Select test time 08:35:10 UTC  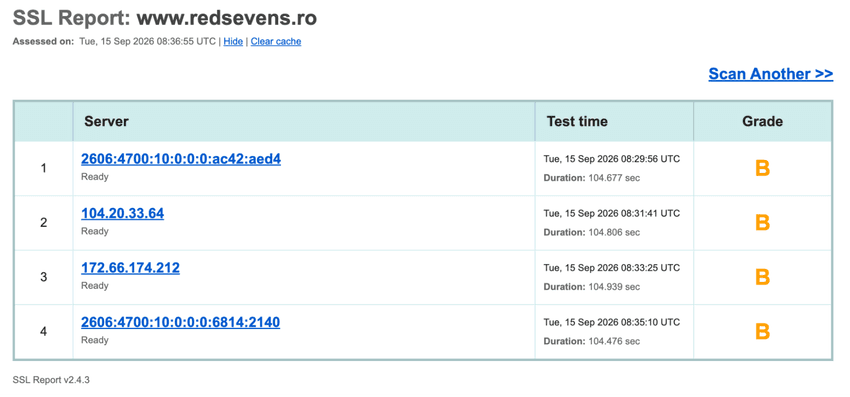pyautogui.click(x=611, y=322)
